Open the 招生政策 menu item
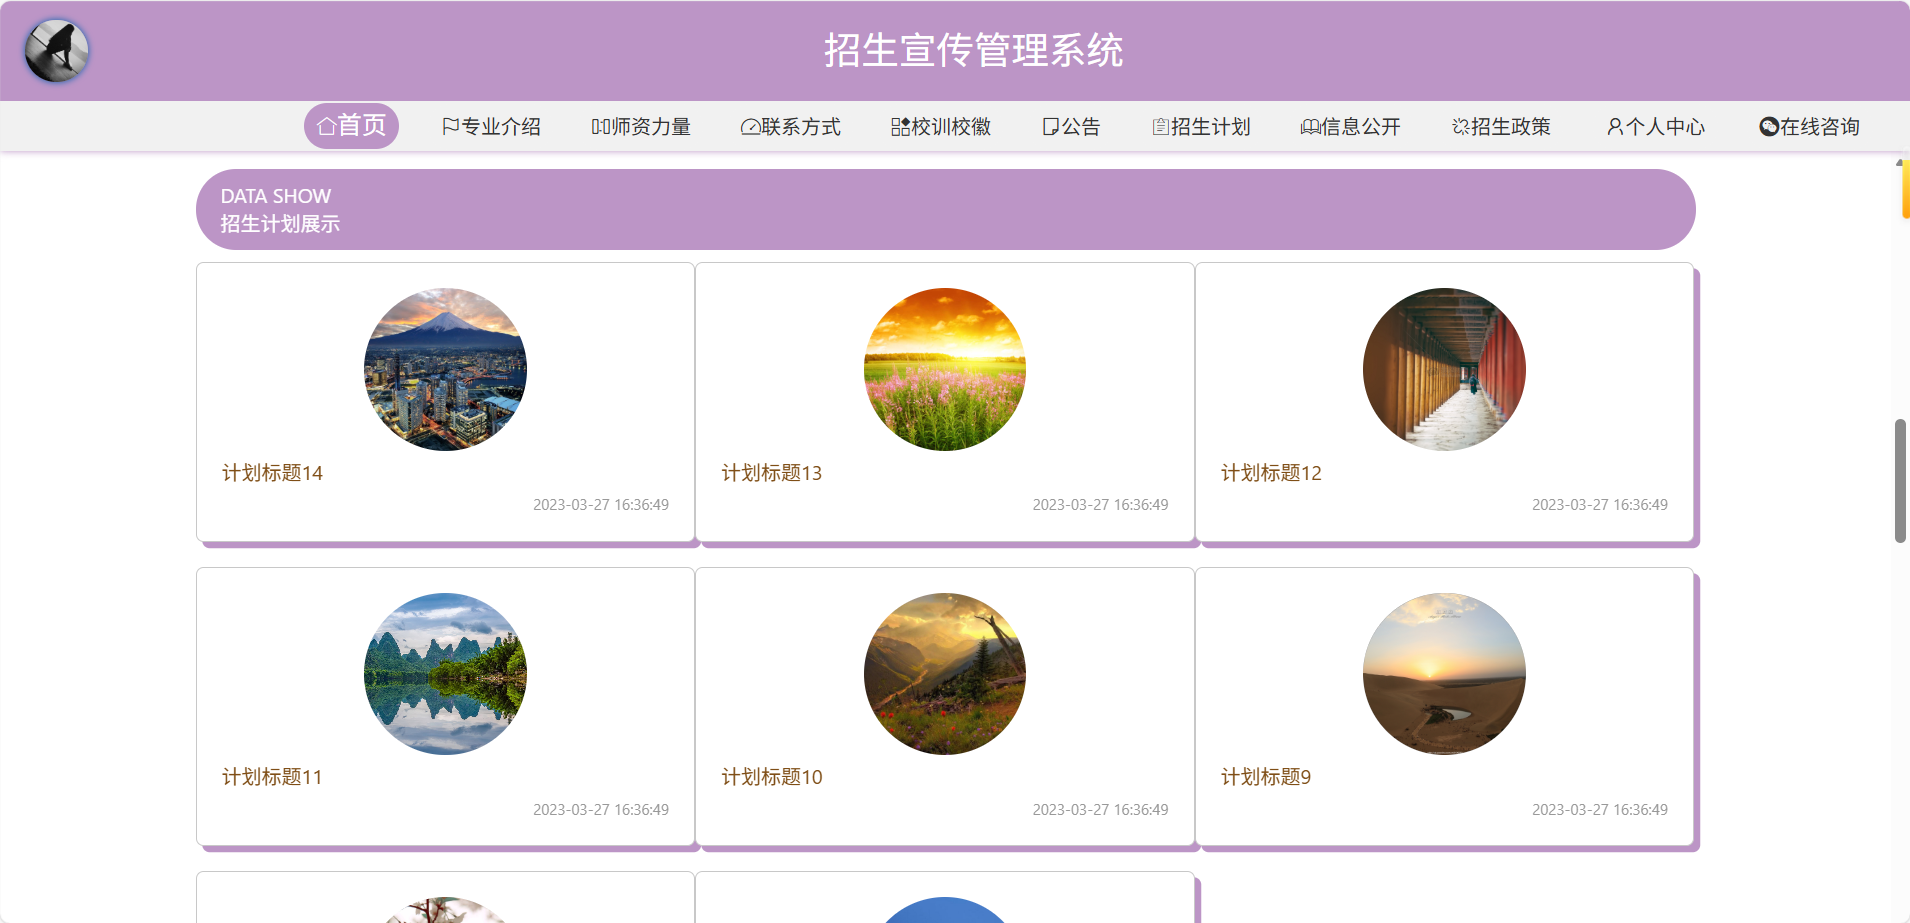This screenshot has height=923, width=1910. point(1501,127)
